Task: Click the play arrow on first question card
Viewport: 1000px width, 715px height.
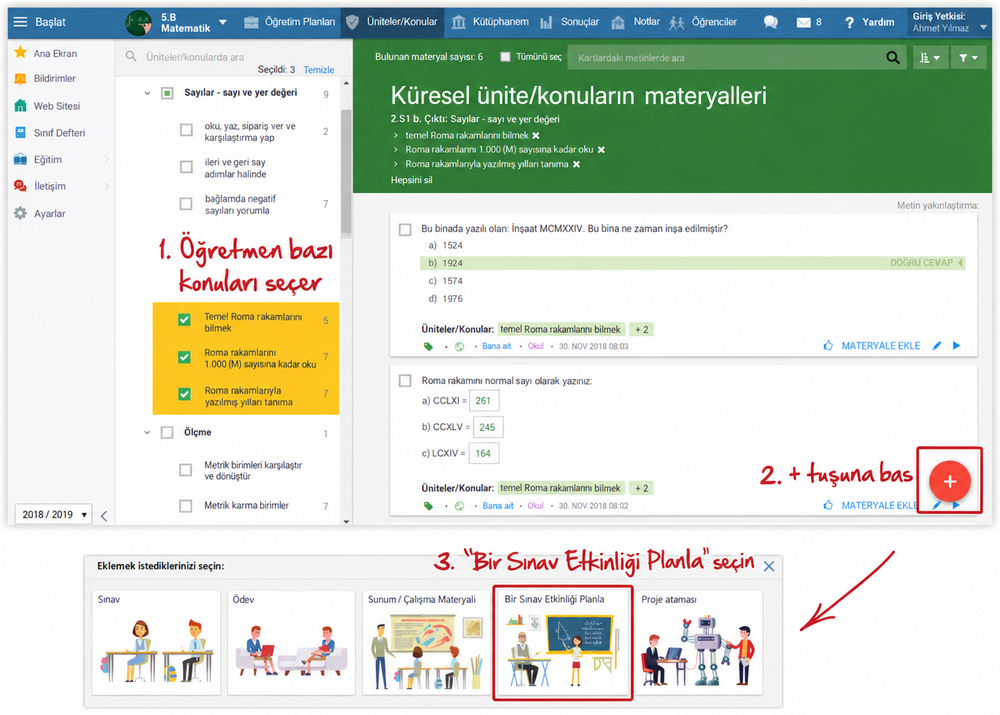Action: 957,346
